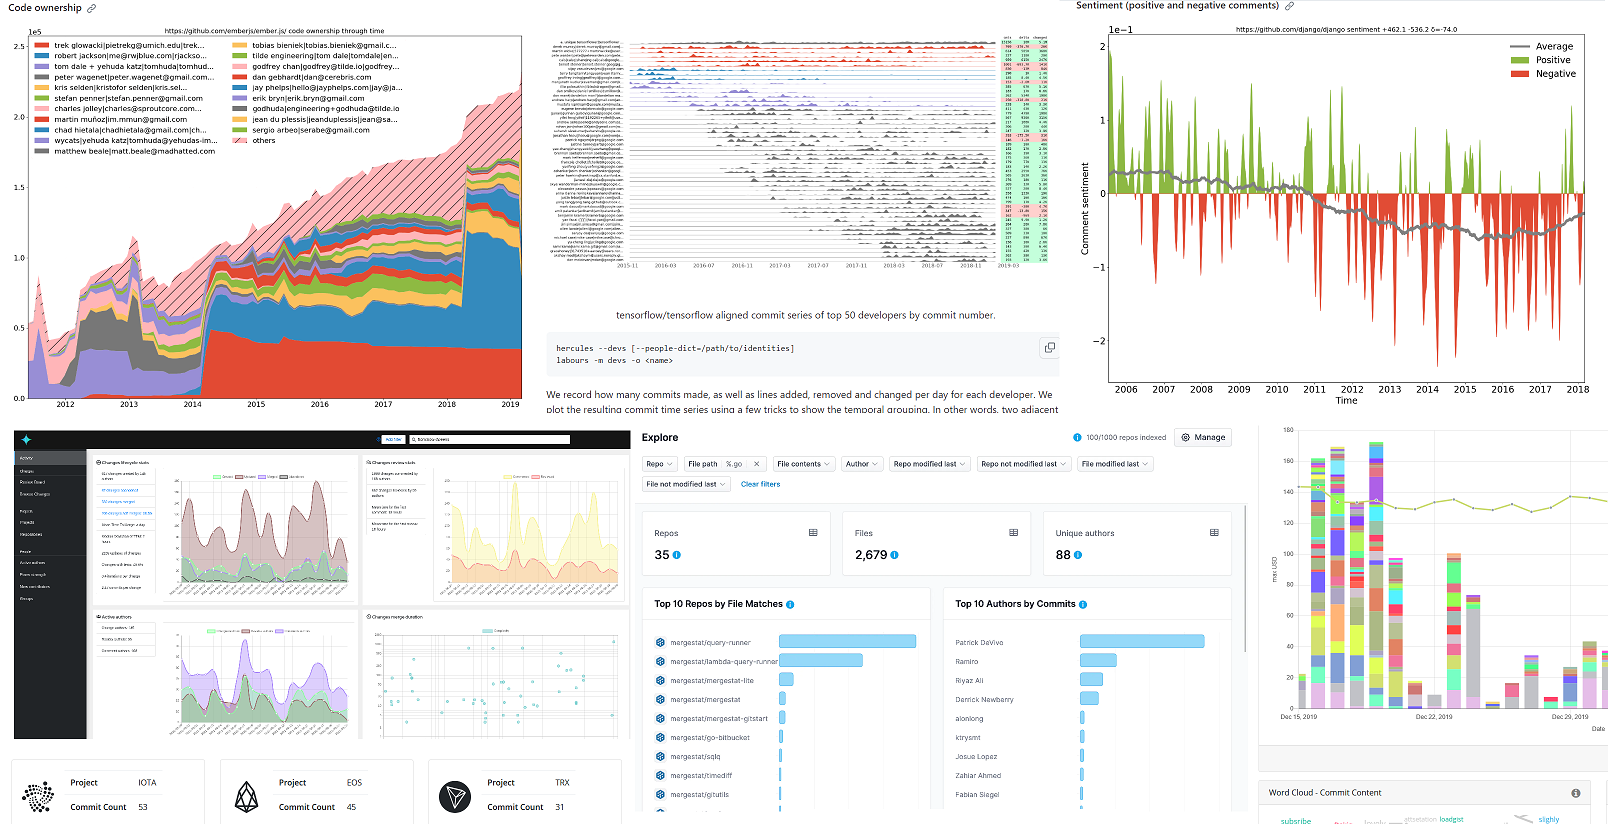Open the Author filter dropdown
Image resolution: width=1608 pixels, height=824 pixels.
coord(862,464)
